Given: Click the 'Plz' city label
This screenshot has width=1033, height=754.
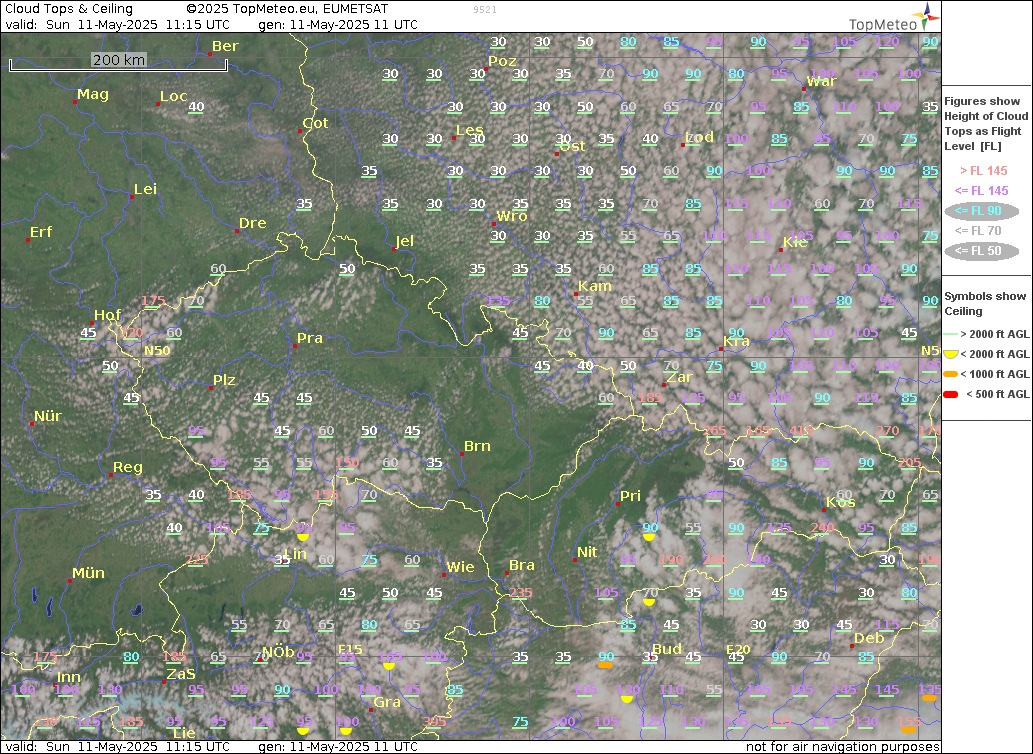Looking at the screenshot, I should pyautogui.click(x=225, y=380).
